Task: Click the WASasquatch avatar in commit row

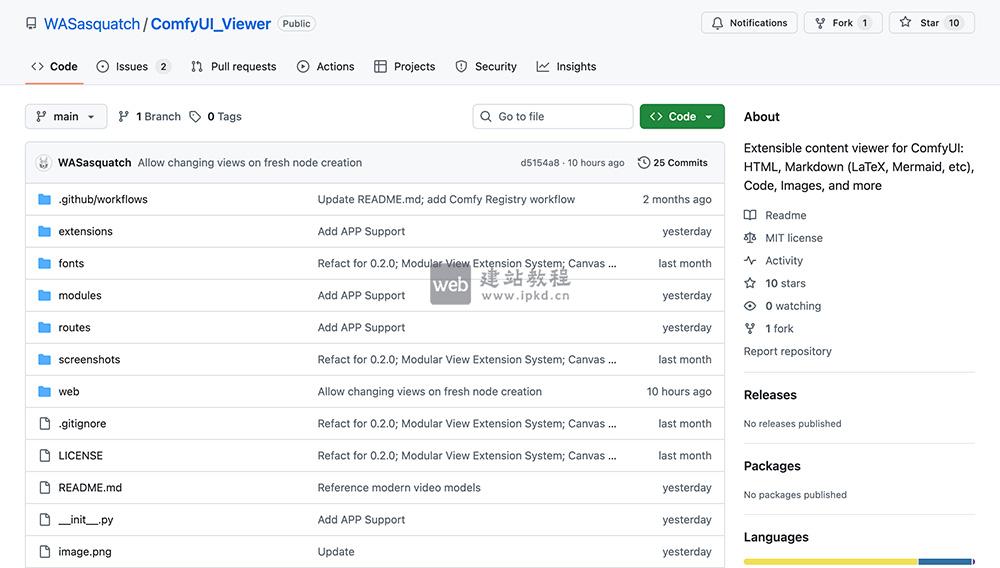Action: point(44,163)
